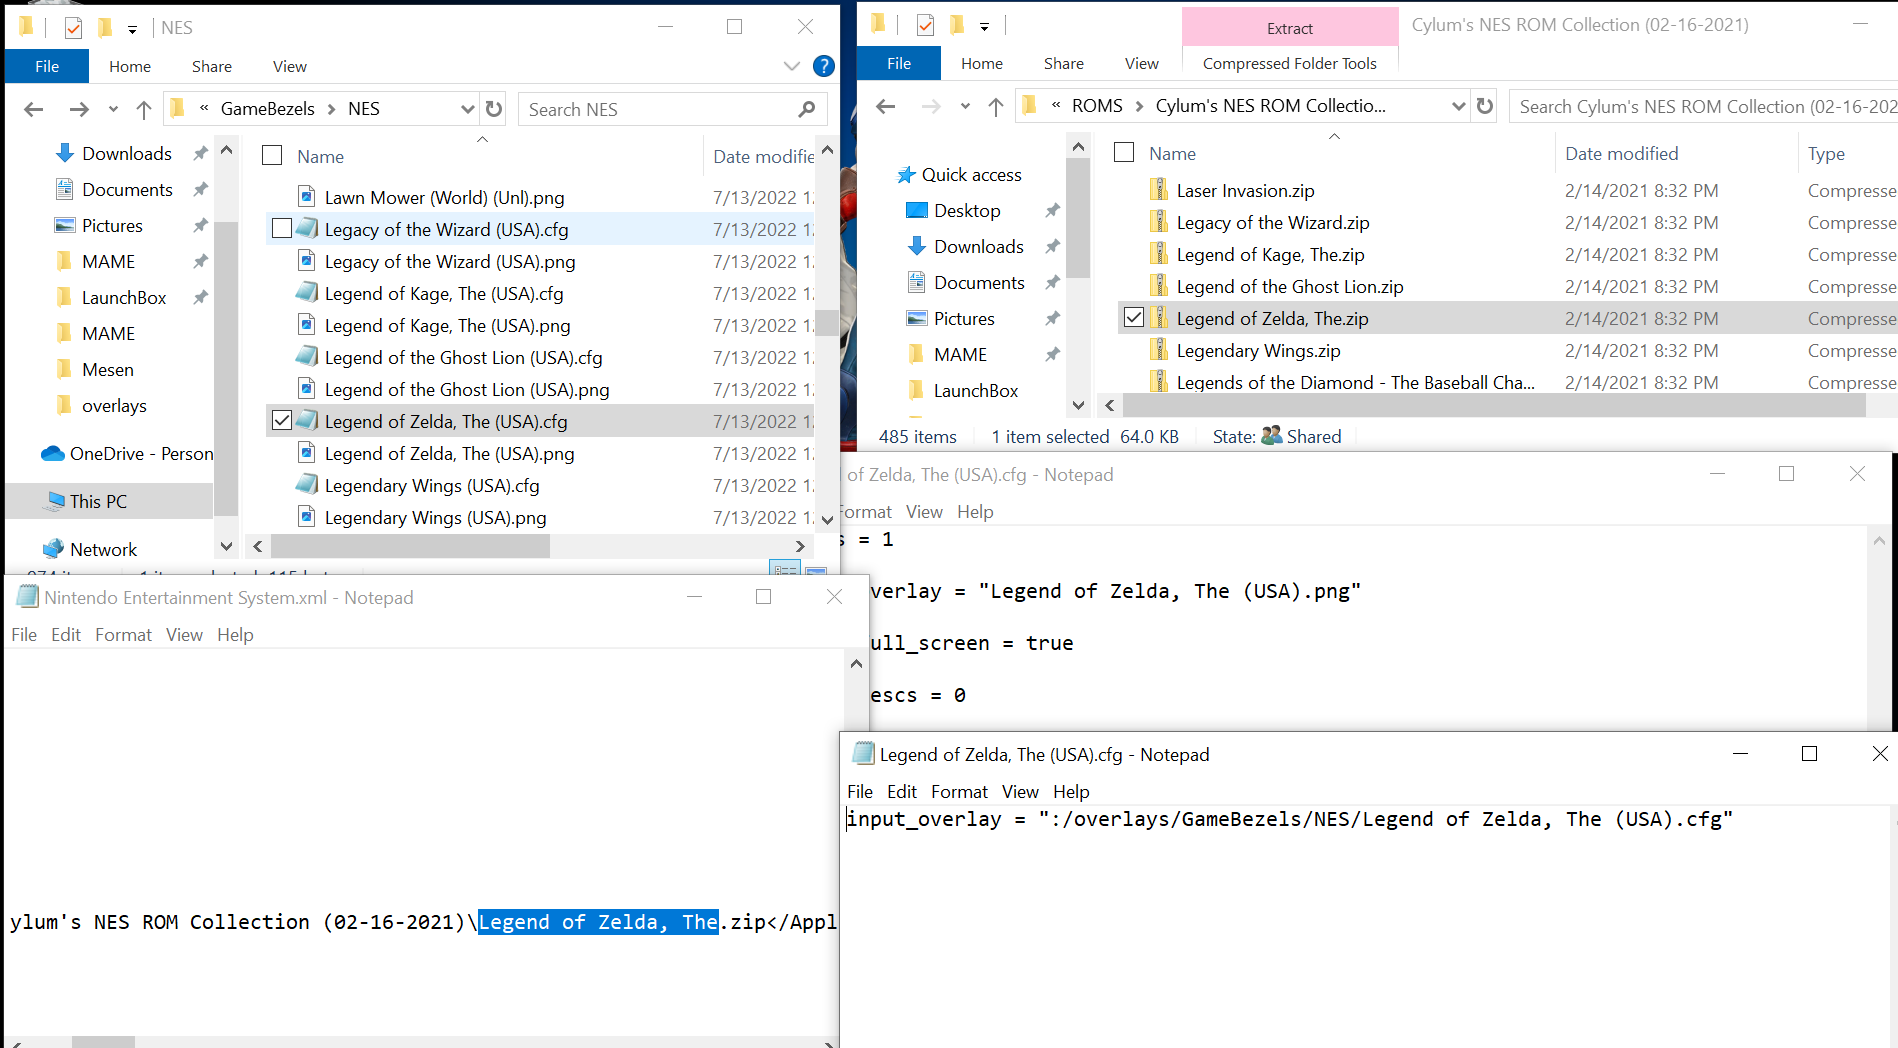Click Back arrow in NES explorer window

tap(33, 109)
